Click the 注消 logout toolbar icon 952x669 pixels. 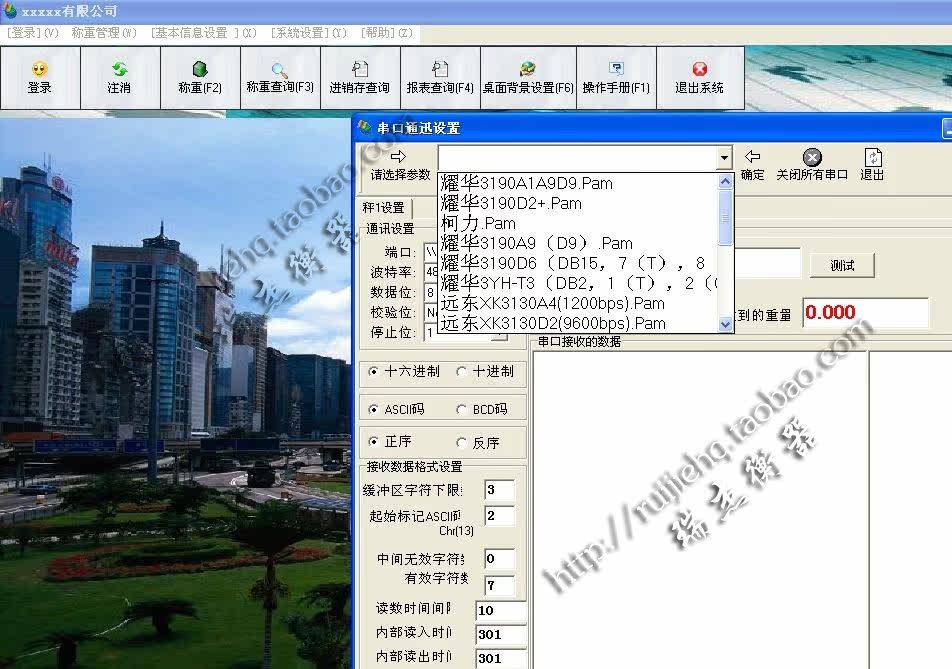click(x=119, y=77)
